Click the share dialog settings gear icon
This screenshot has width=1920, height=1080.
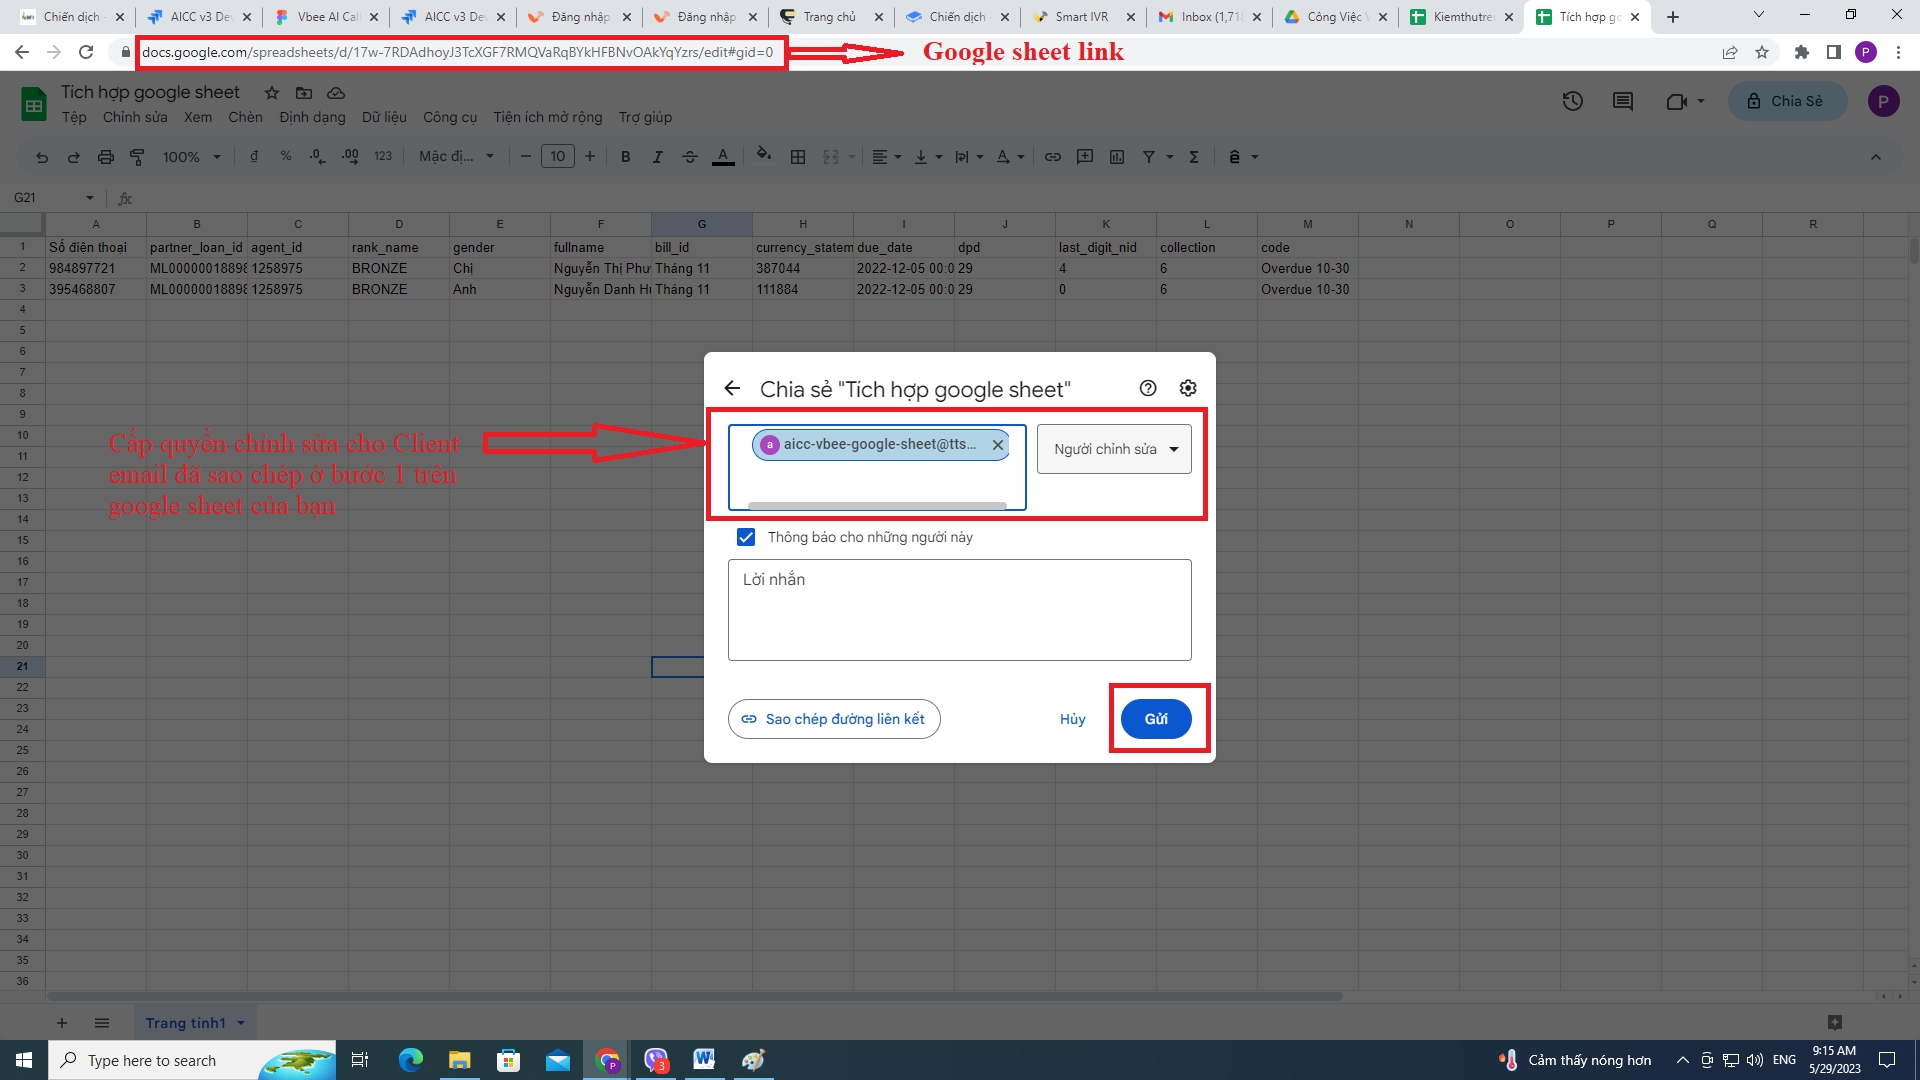click(1188, 388)
